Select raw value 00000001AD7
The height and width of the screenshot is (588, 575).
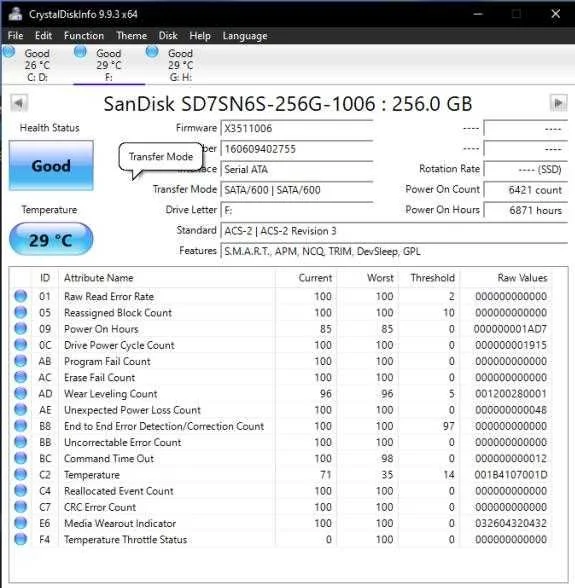click(x=510, y=329)
